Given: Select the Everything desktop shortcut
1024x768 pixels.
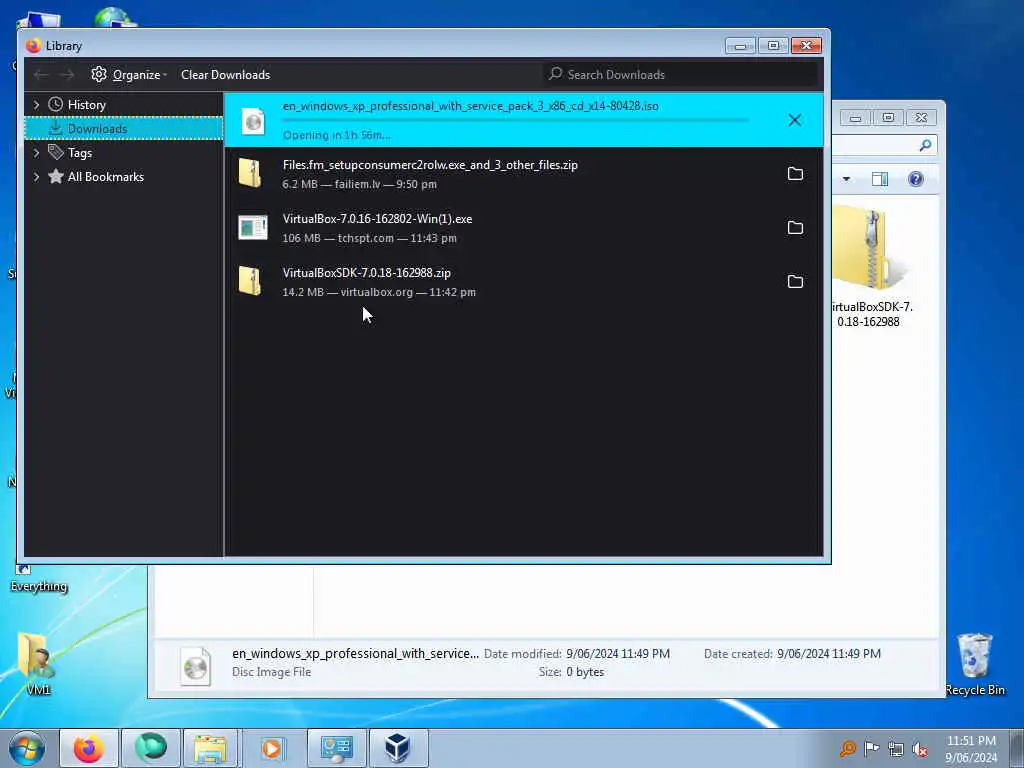Looking at the screenshot, I should (39, 579).
